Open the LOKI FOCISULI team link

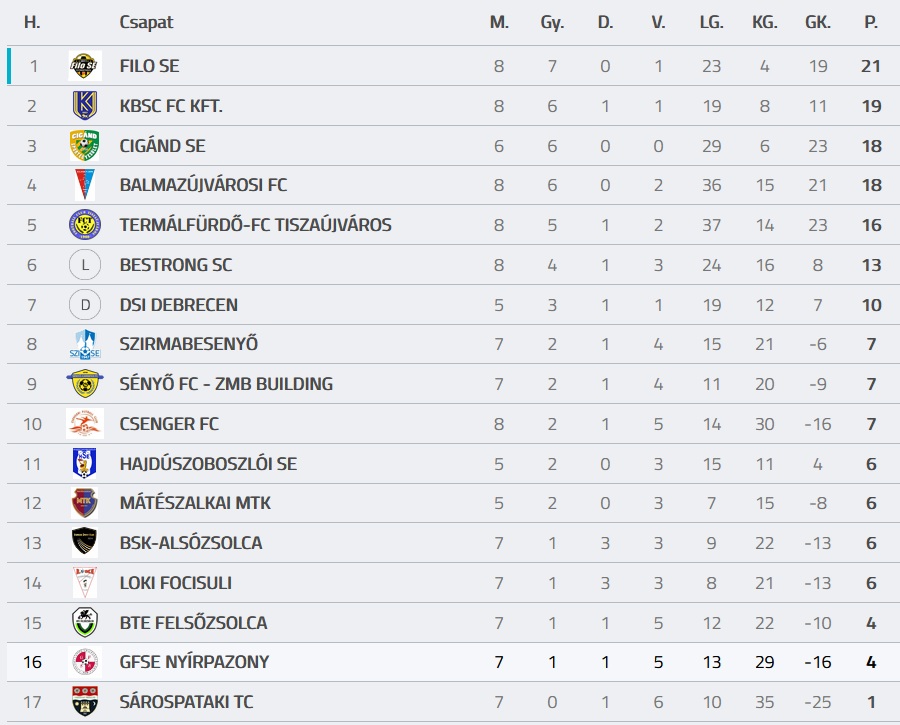(175, 583)
